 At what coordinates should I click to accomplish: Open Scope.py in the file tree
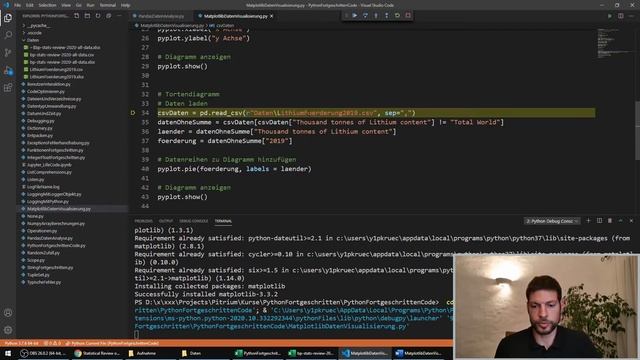tap(36, 260)
